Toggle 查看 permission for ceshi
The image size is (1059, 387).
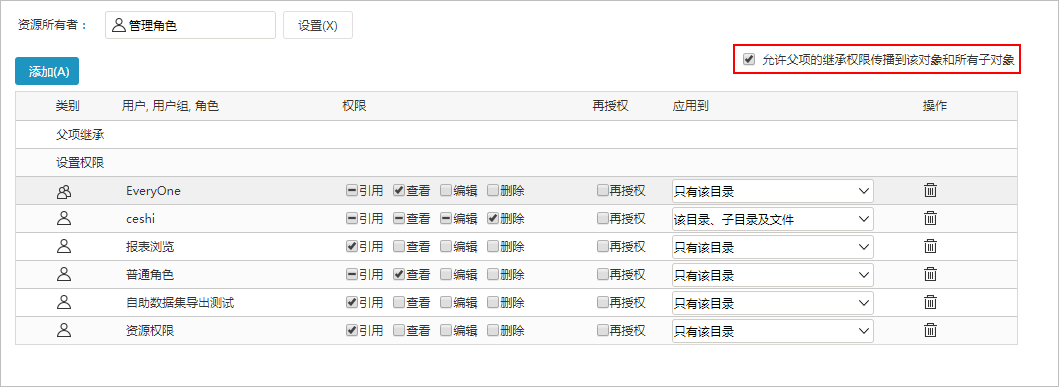coord(399,218)
